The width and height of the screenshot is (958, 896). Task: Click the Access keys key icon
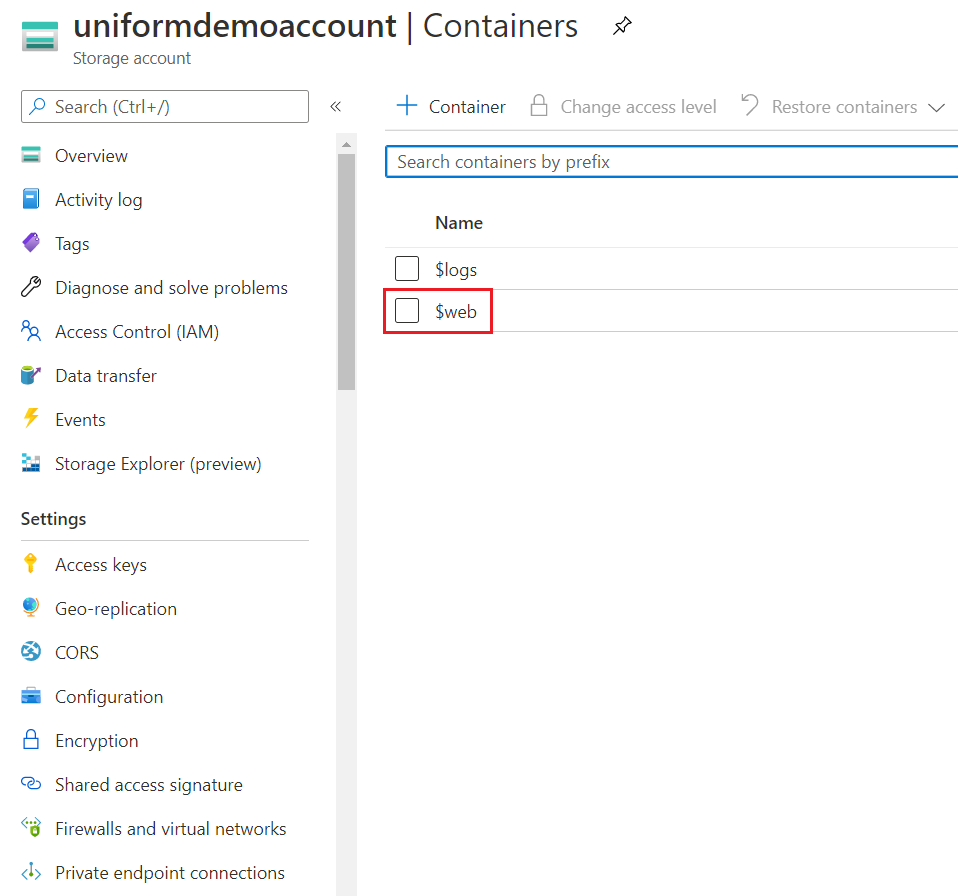point(31,564)
